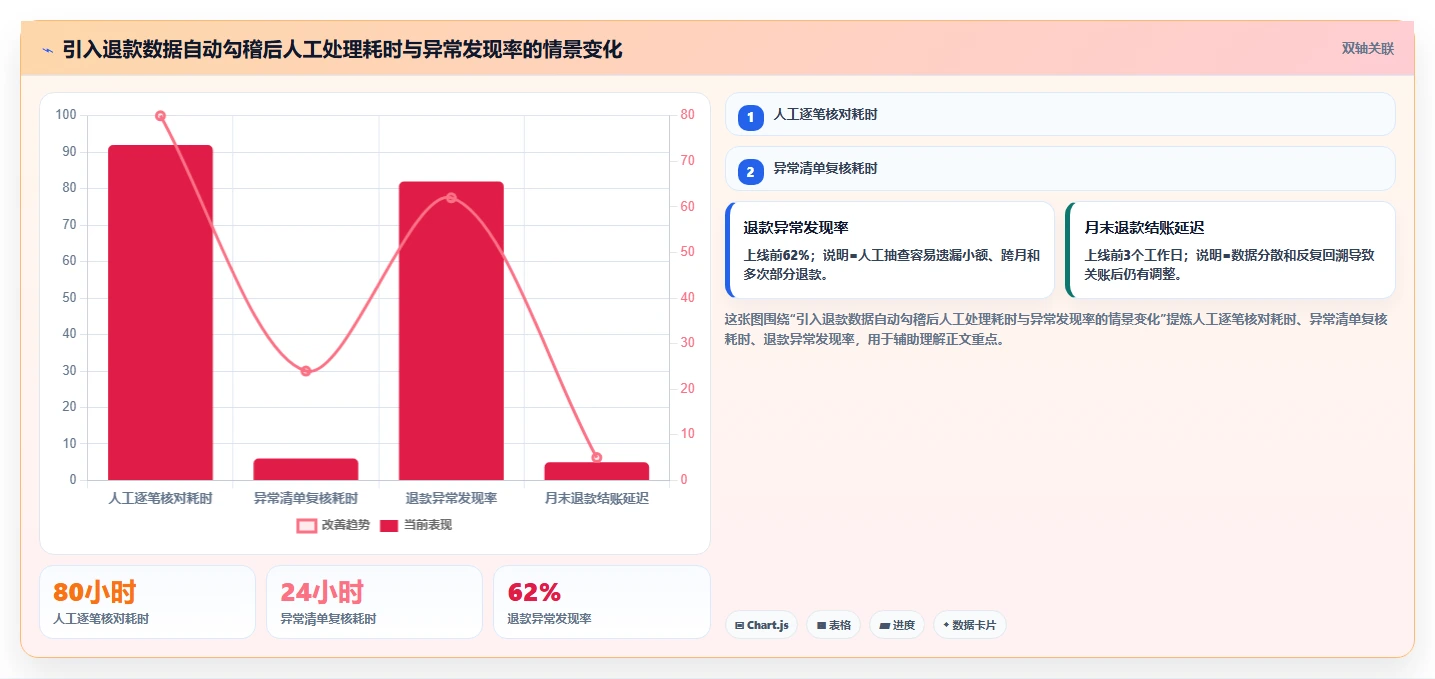Click the 双轴关联 label in header
This screenshot has width=1435, height=679.
pos(1367,48)
